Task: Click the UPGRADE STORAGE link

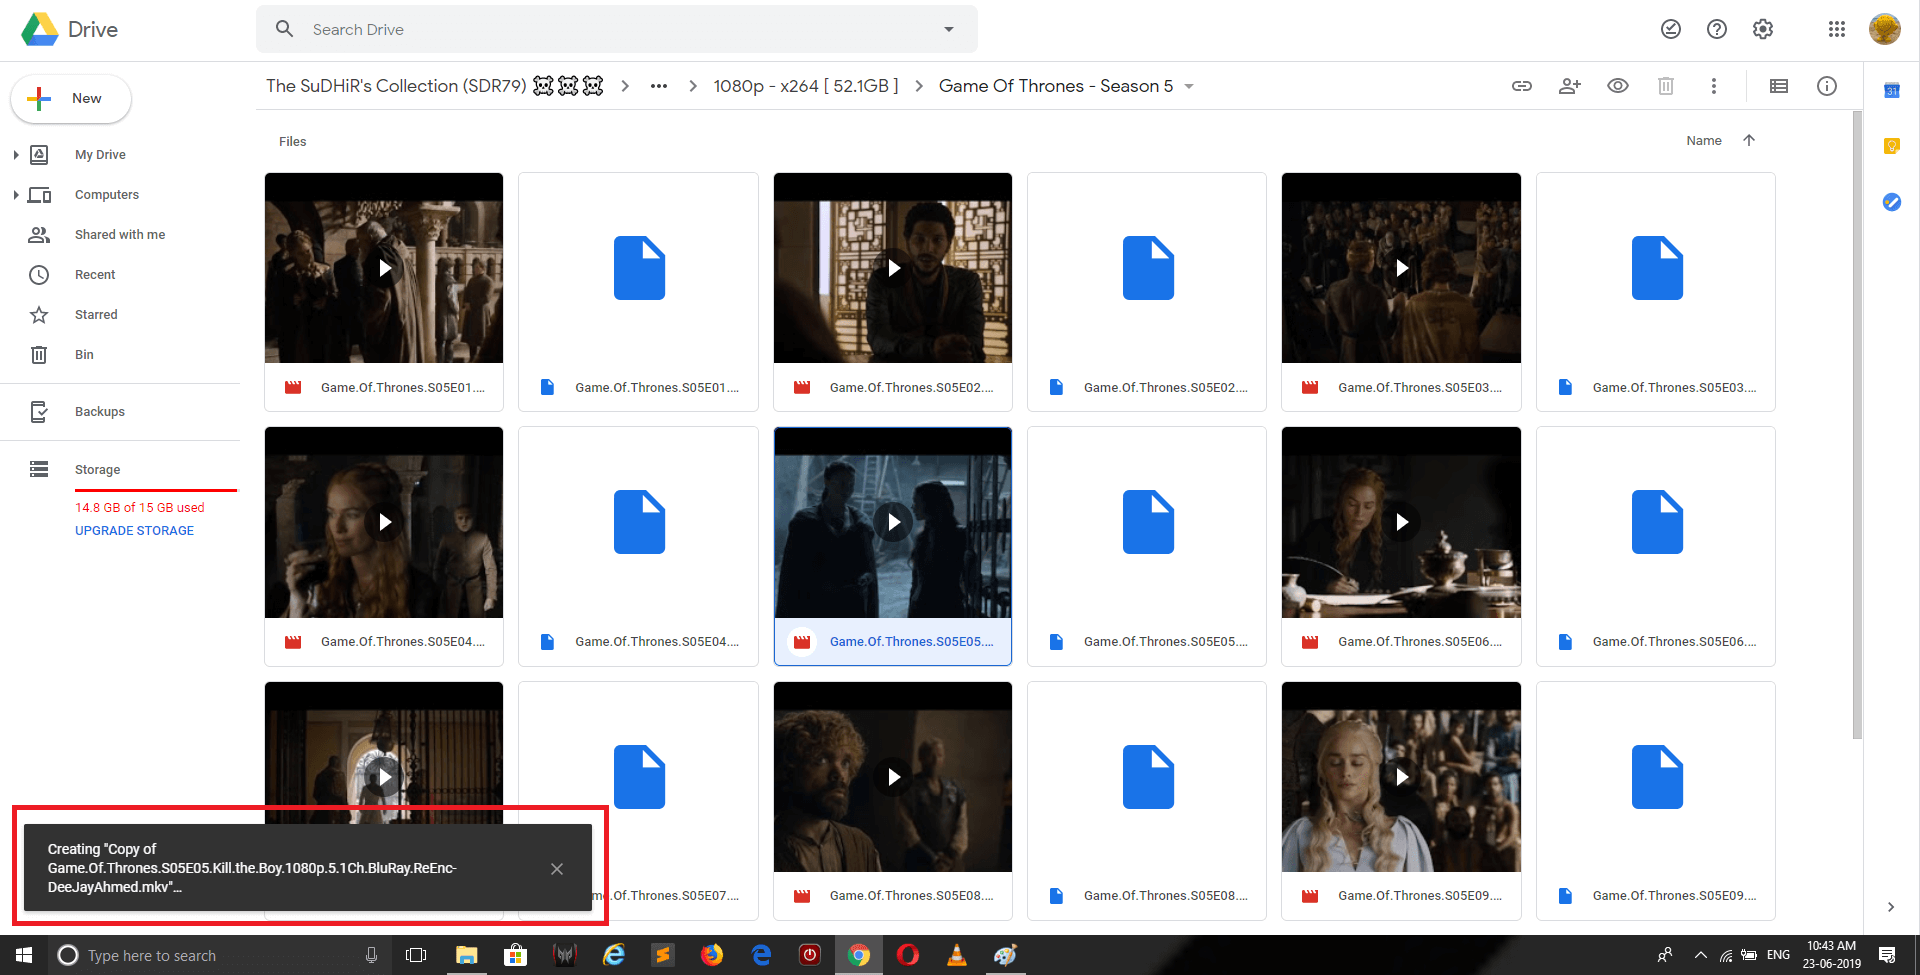Action: [134, 531]
